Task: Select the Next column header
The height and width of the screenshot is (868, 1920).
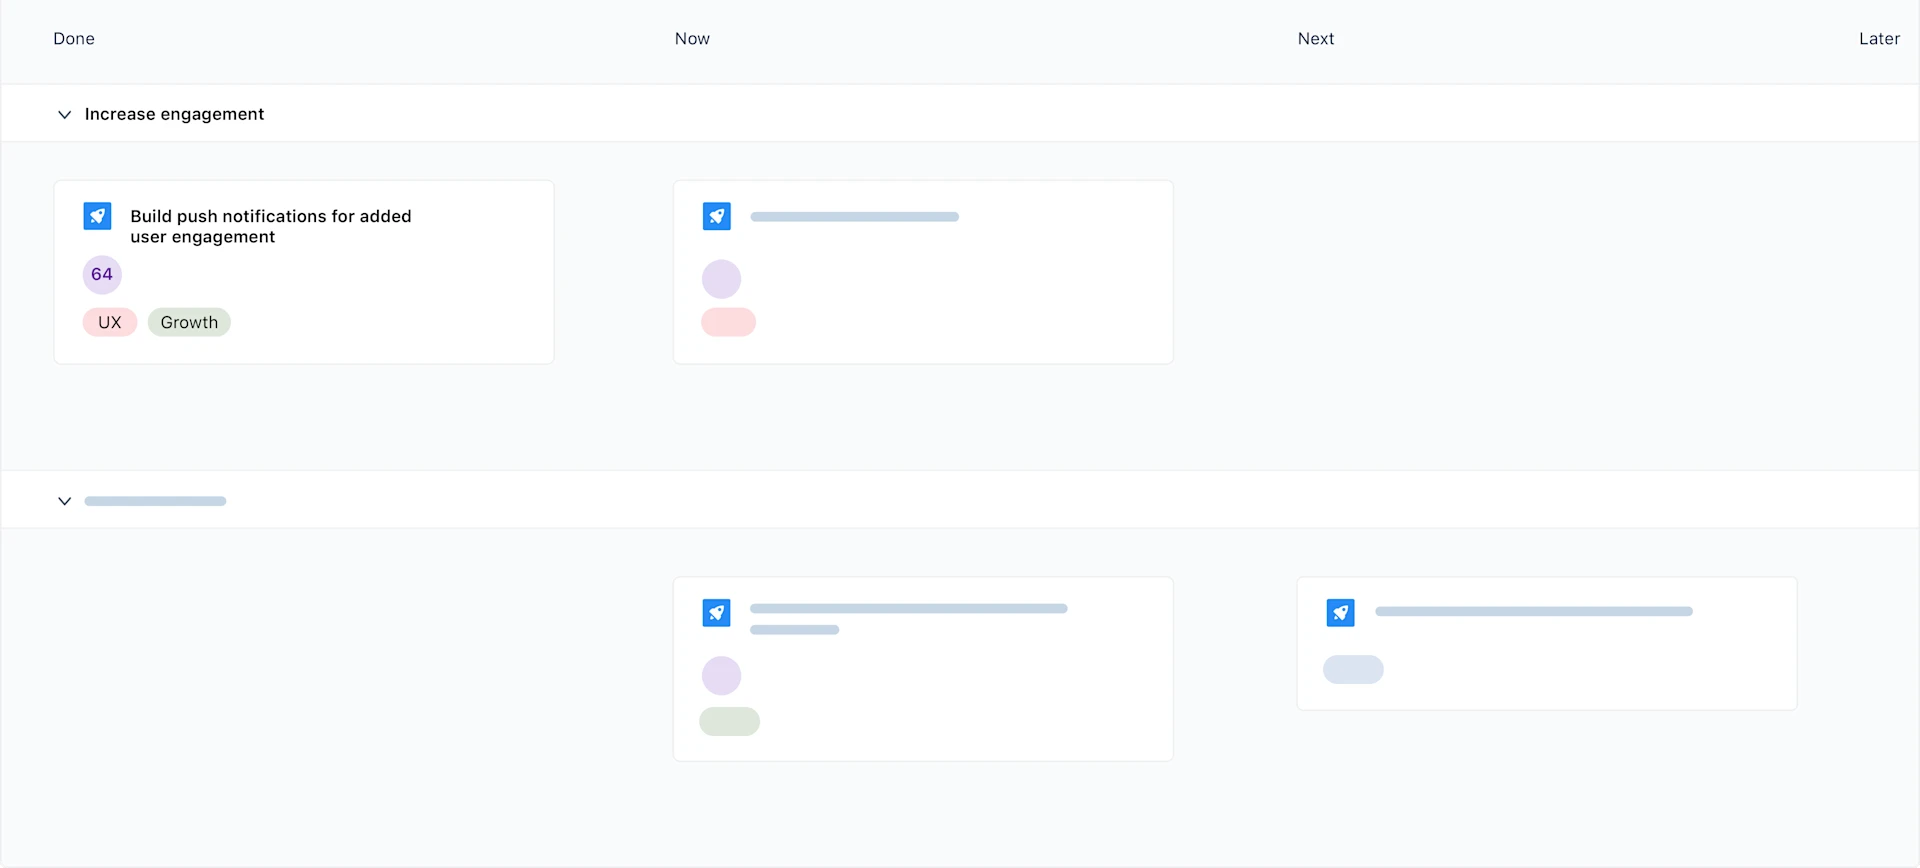Action: tap(1316, 39)
